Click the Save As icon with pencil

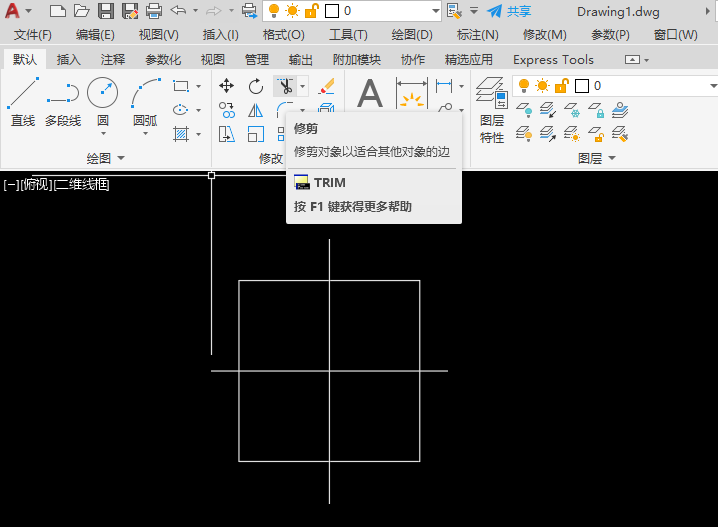tap(130, 11)
